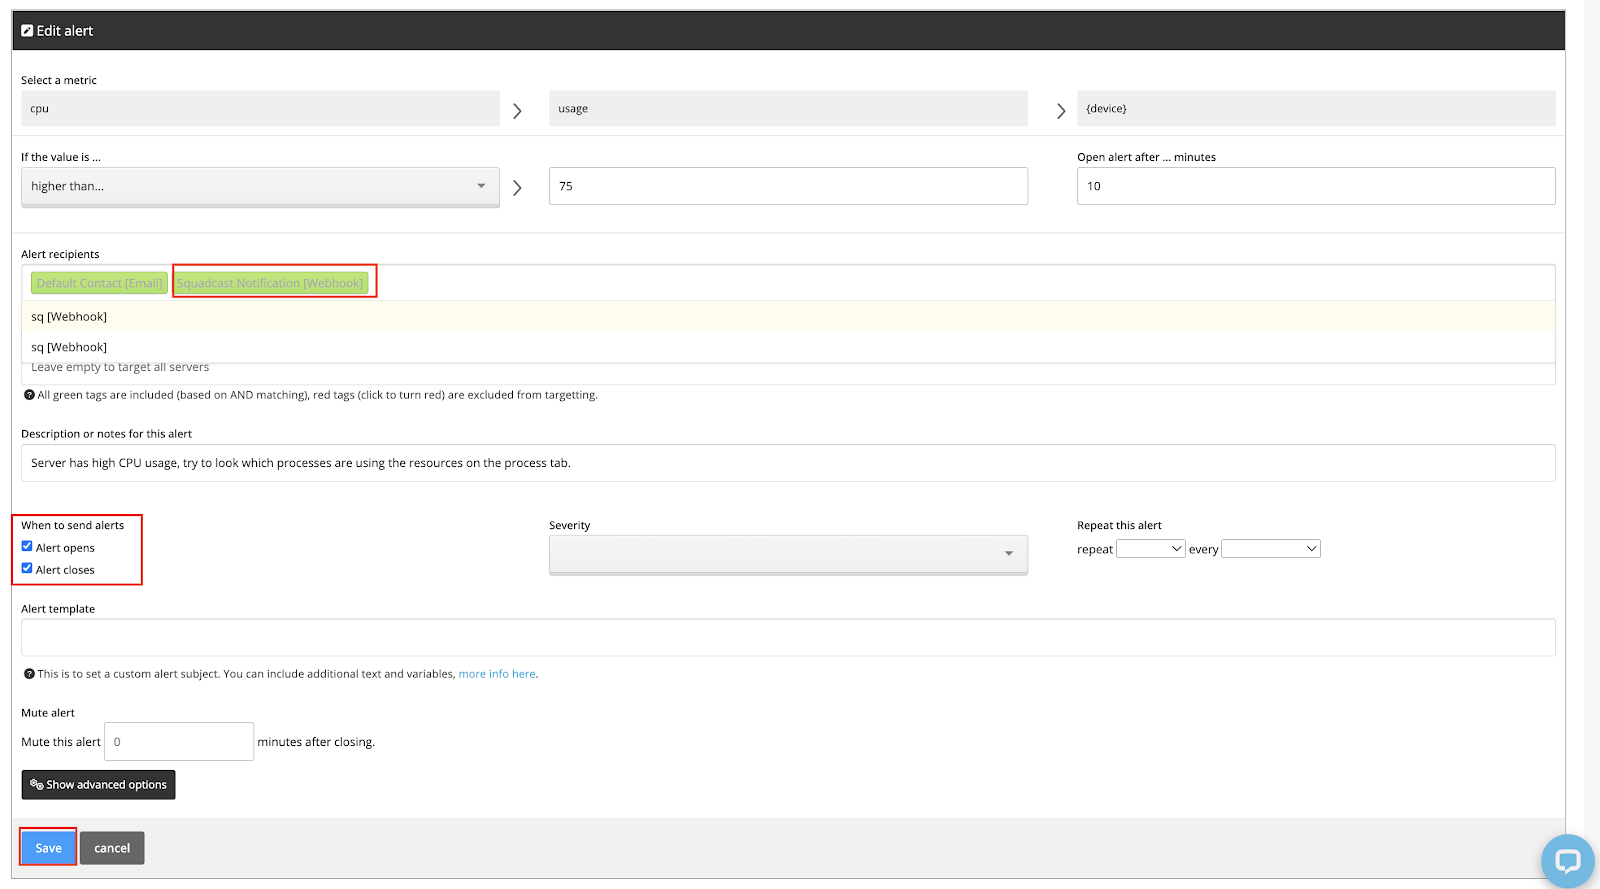Click the Save button
Viewport: 1600px width, 889px height.
(x=49, y=848)
